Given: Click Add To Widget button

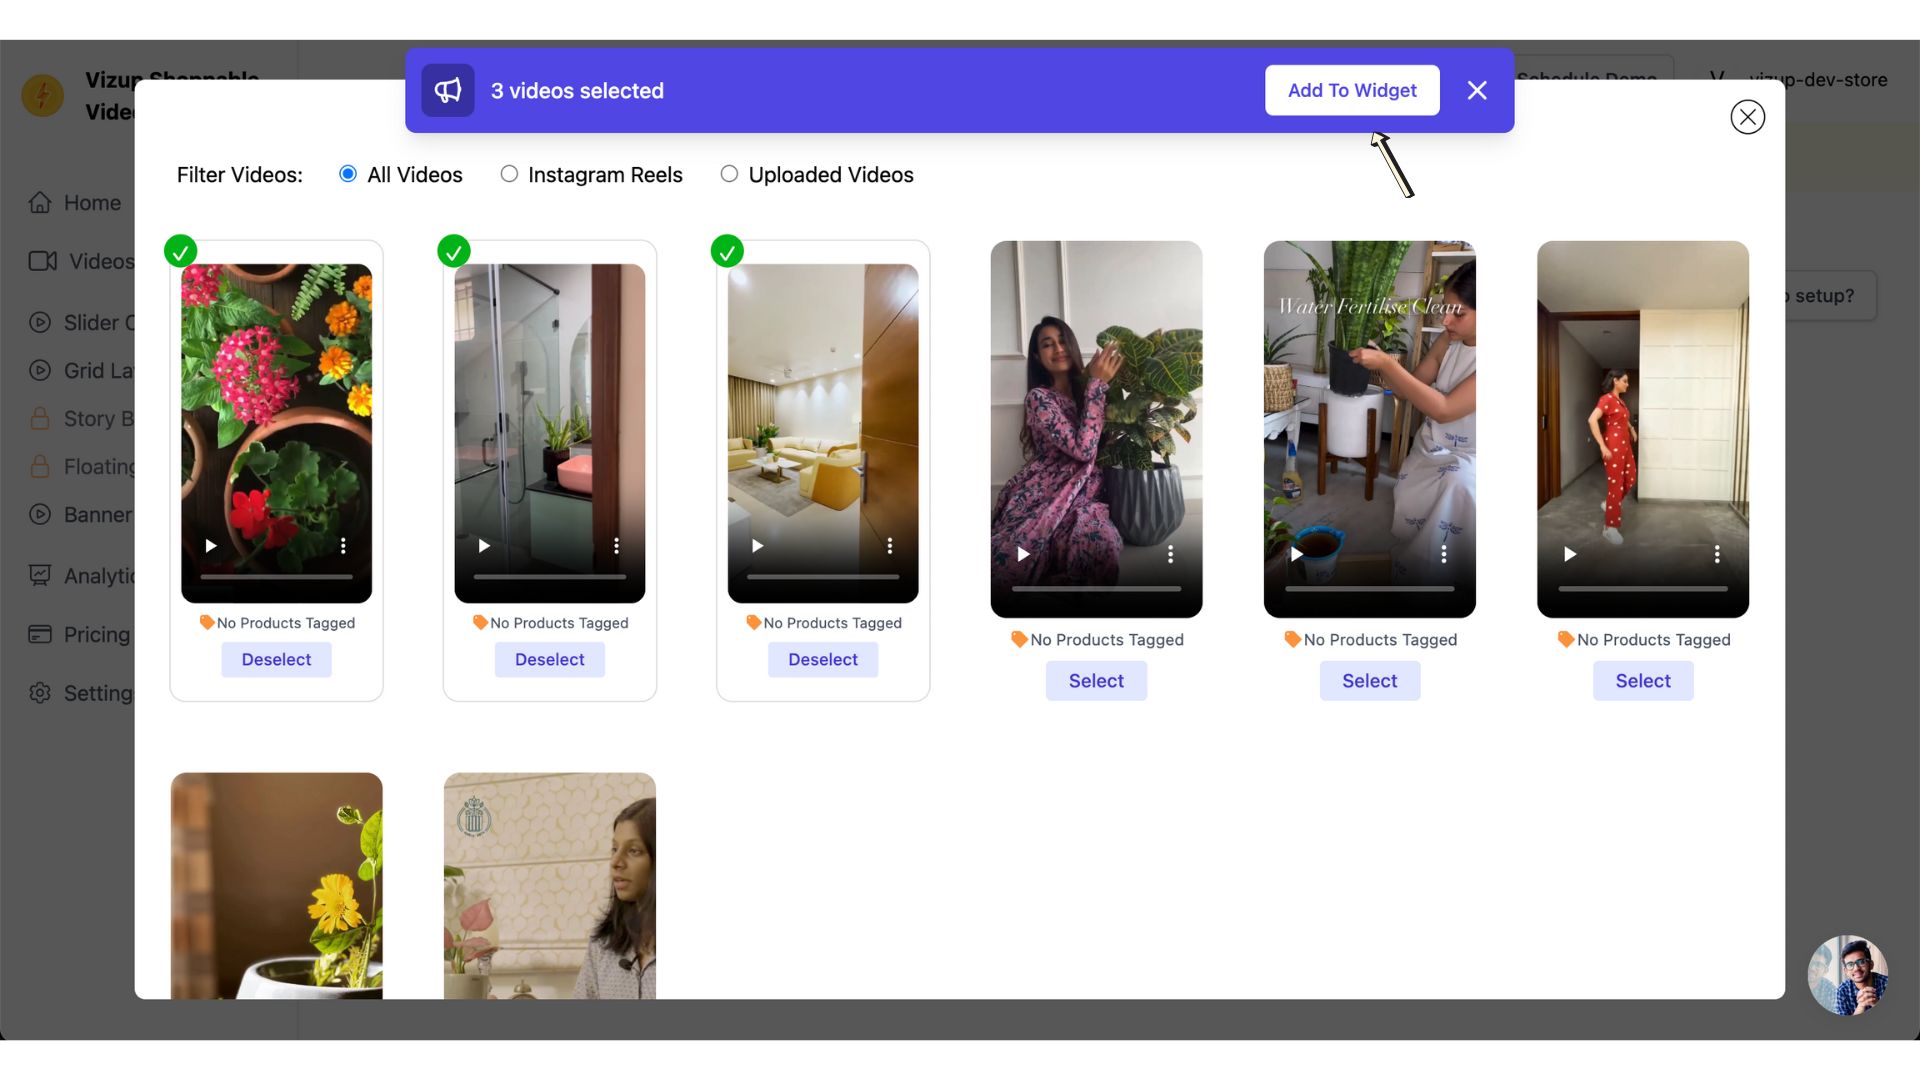Looking at the screenshot, I should 1351,91.
